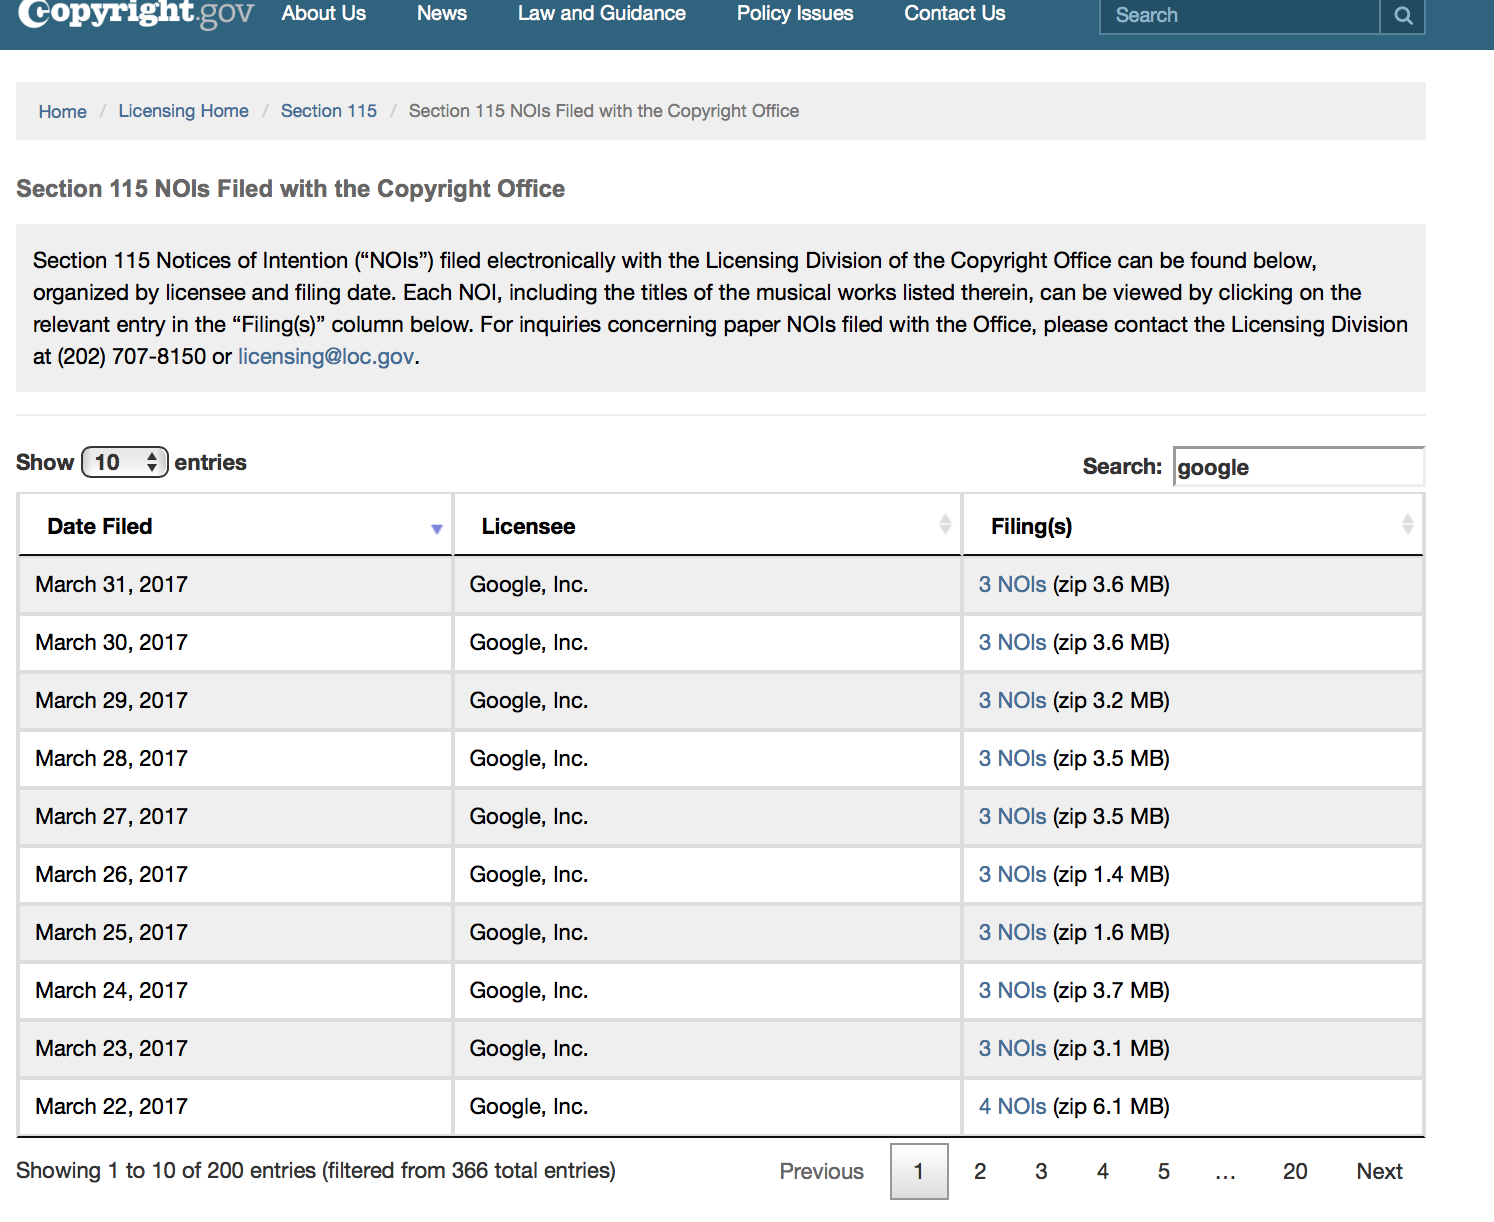Go to the Next page of results

(x=1379, y=1172)
